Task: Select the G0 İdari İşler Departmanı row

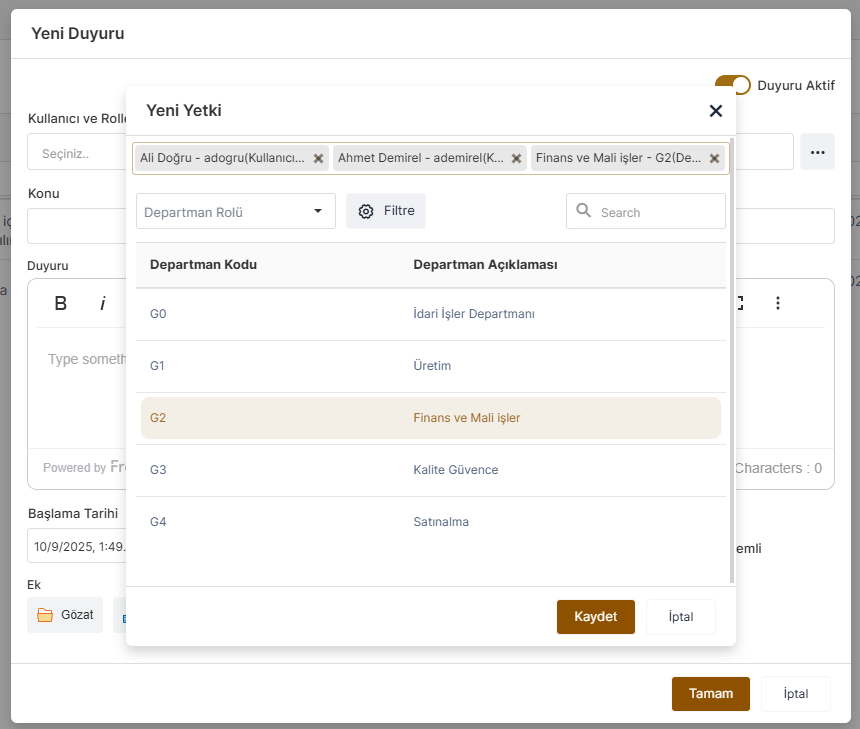Action: (x=430, y=314)
